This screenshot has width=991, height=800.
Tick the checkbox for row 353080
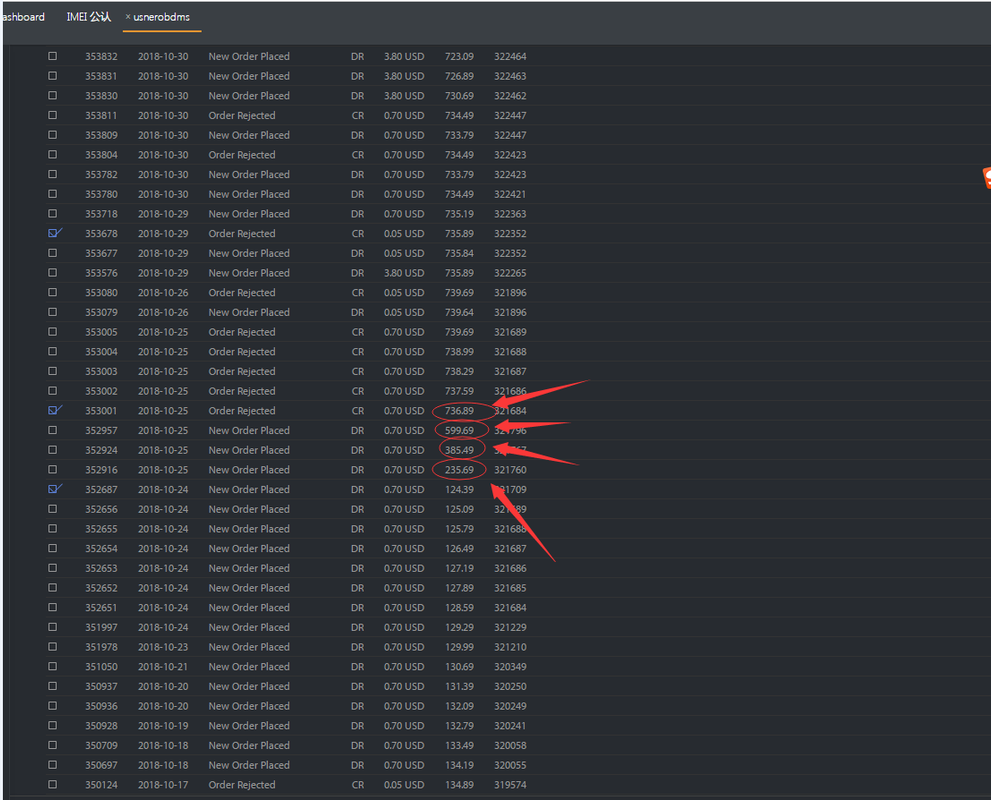coord(52,292)
